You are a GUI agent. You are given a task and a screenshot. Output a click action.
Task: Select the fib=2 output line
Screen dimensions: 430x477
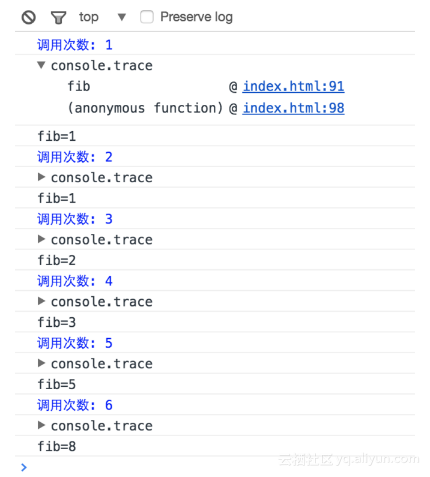coord(215,260)
